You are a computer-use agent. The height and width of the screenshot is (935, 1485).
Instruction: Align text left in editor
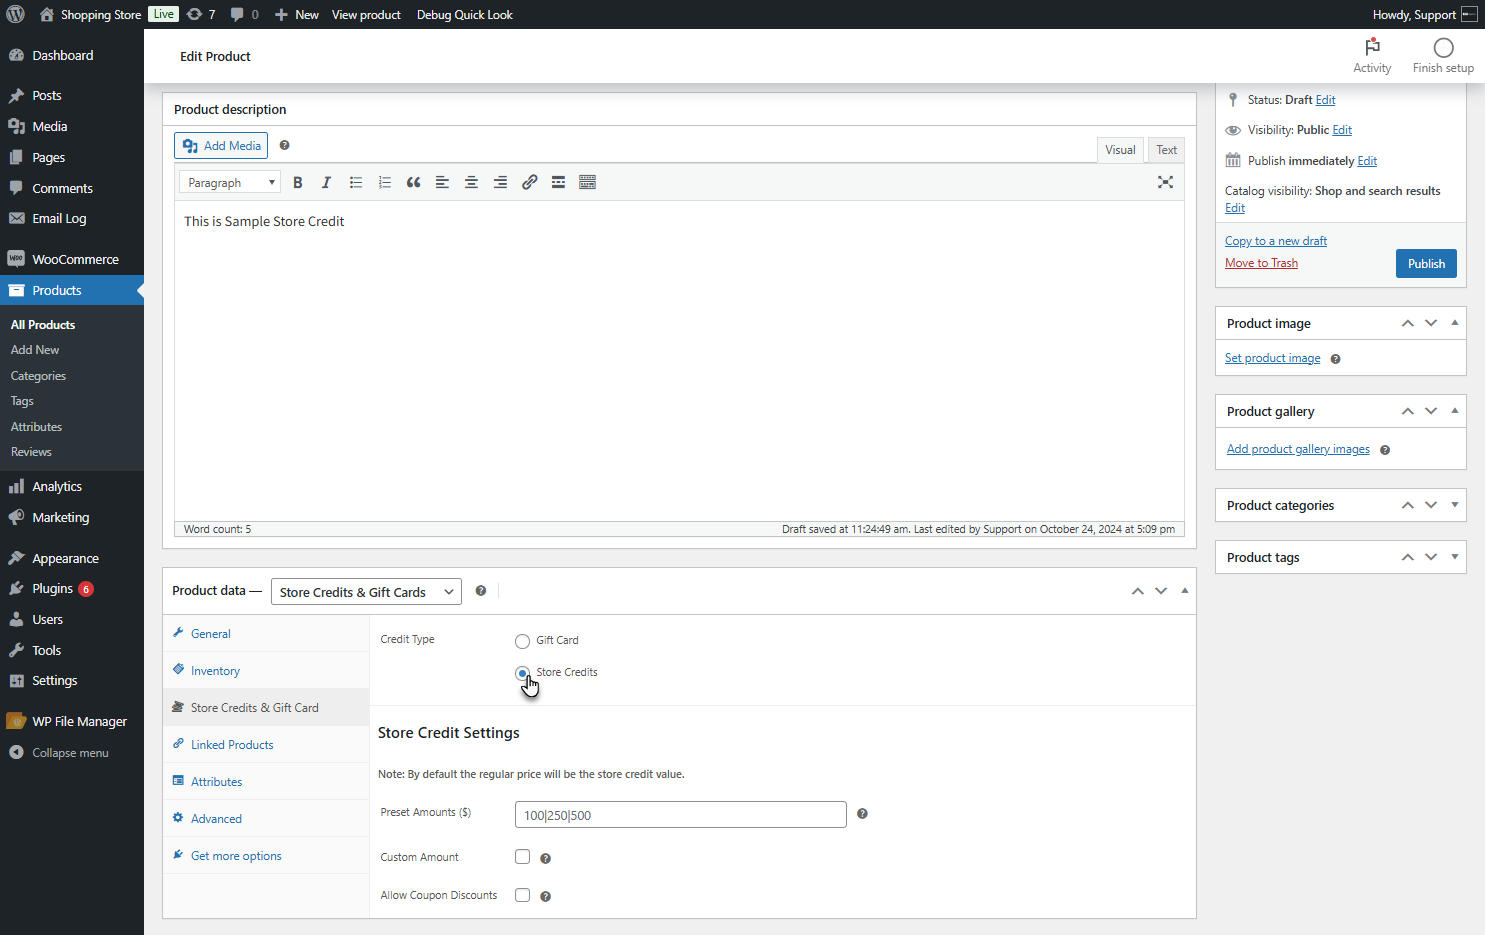coord(442,182)
